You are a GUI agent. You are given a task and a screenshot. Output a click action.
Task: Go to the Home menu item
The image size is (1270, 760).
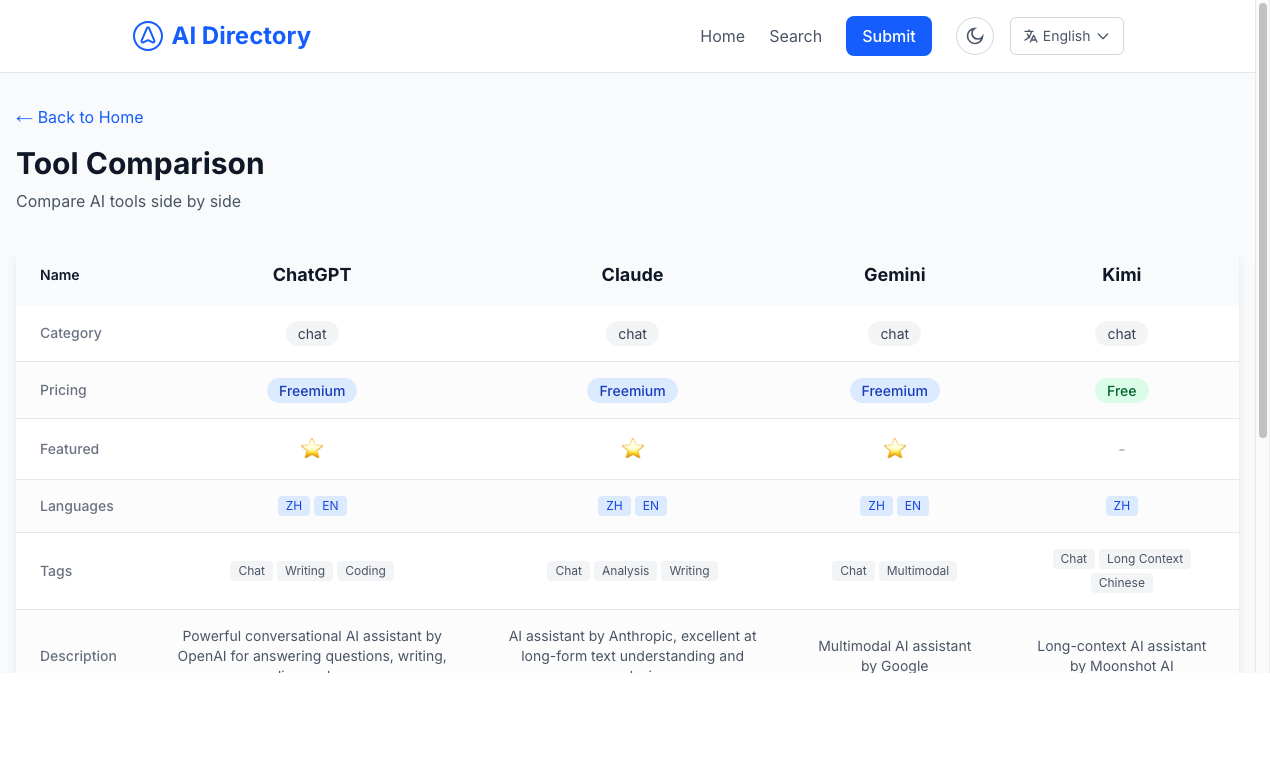point(722,36)
